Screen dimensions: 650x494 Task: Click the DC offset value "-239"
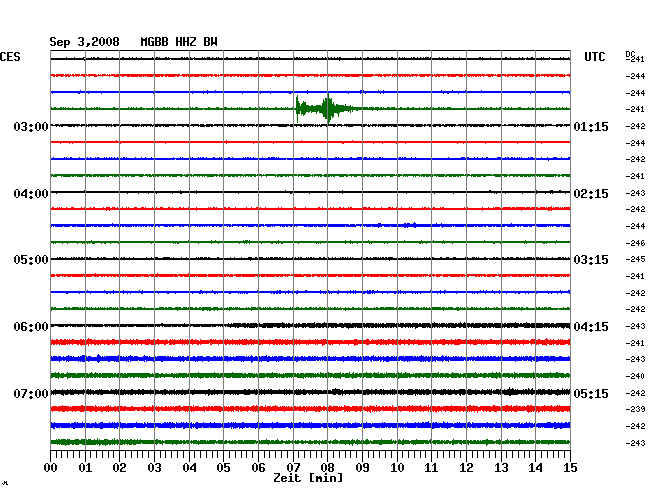tap(635, 409)
